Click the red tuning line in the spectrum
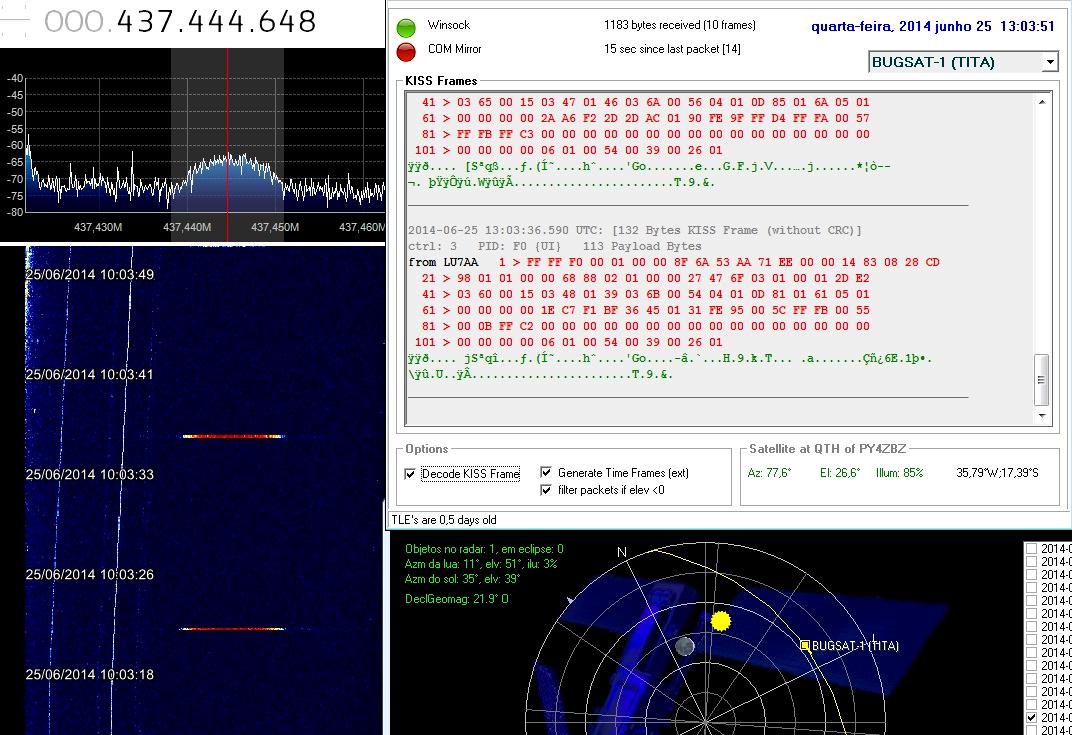This screenshot has height=735, width=1072. [228, 144]
